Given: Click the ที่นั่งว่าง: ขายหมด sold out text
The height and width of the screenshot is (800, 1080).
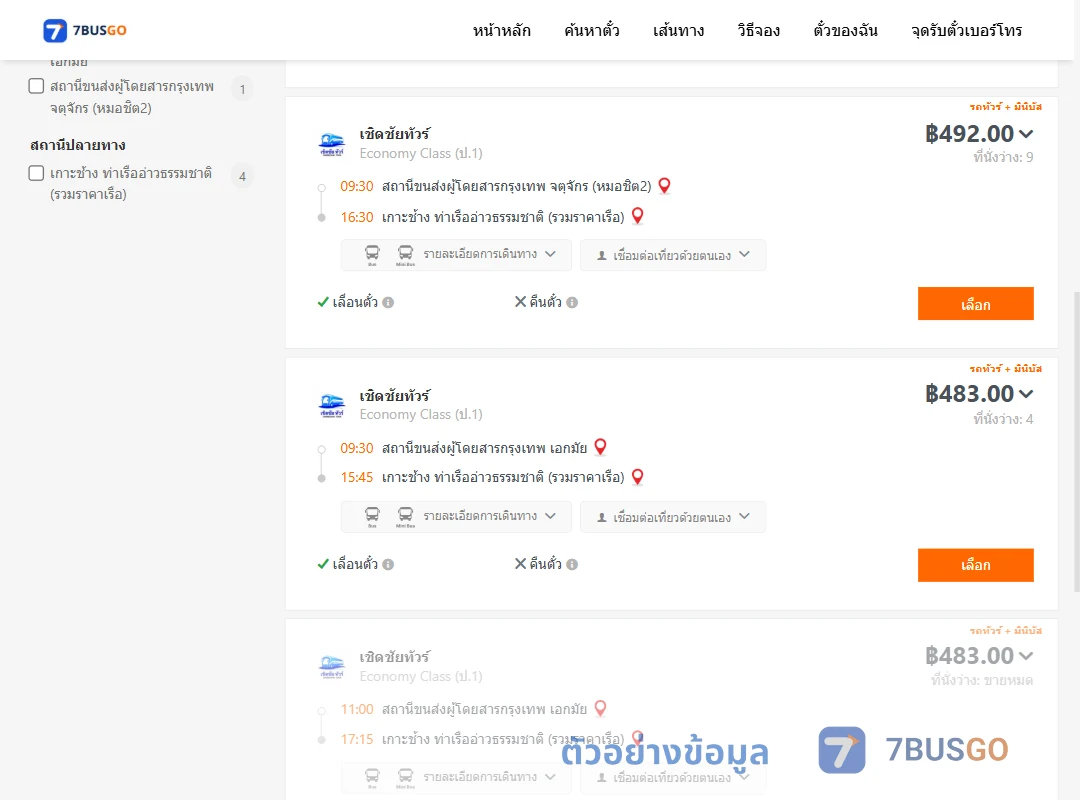Looking at the screenshot, I should click(x=982, y=680).
